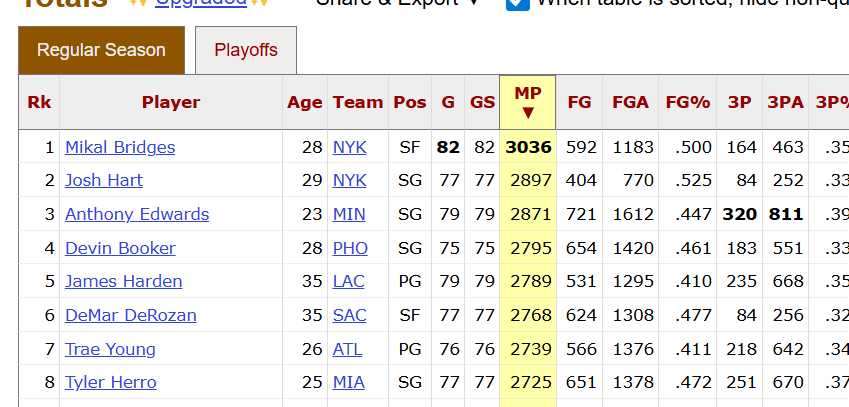Sort table by Age column header
The width and height of the screenshot is (849, 407).
pos(305,102)
